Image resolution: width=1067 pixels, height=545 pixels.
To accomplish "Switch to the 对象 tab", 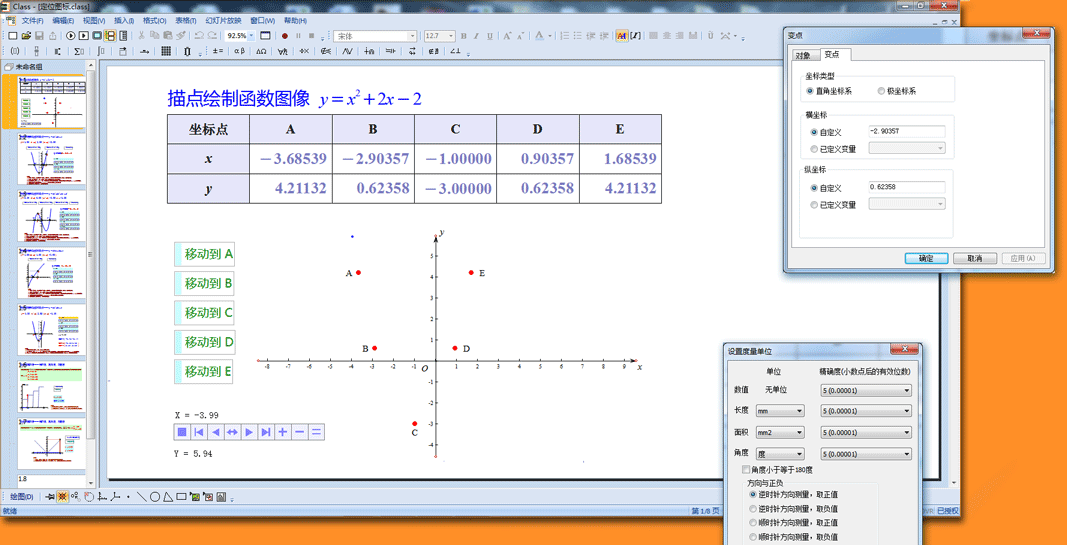I will coord(802,55).
